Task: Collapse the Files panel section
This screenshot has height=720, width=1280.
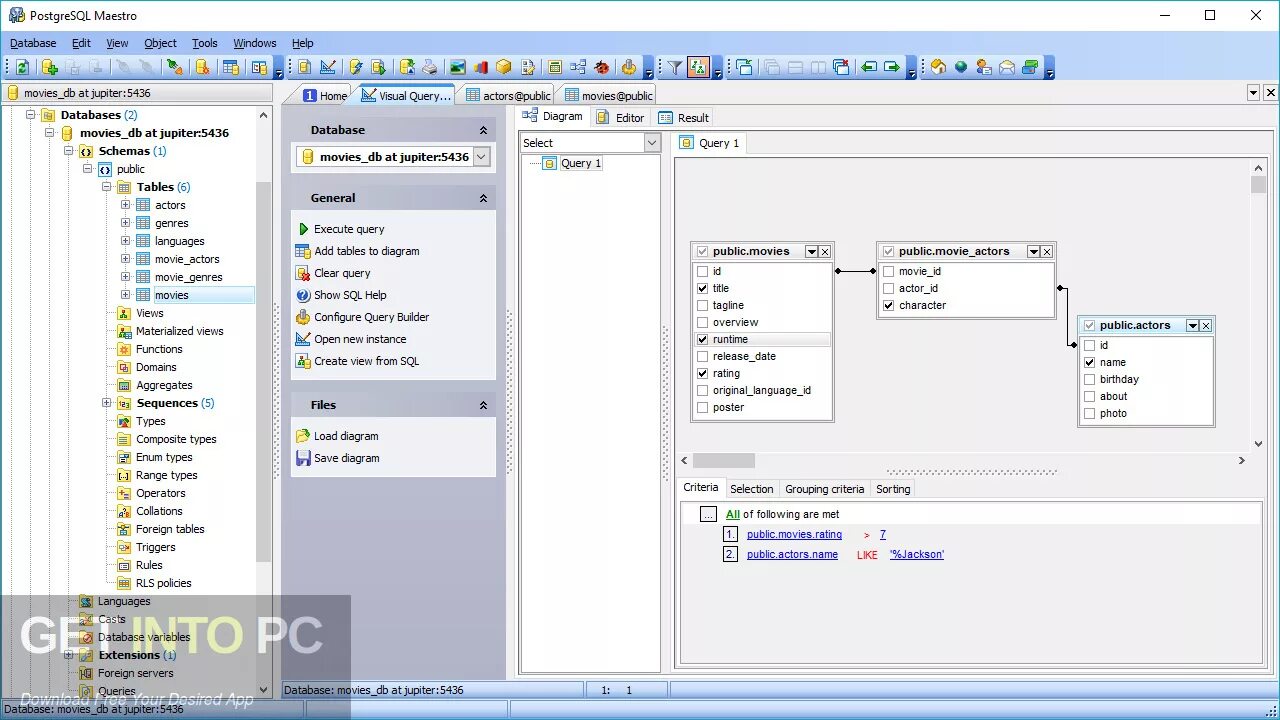Action: [483, 405]
